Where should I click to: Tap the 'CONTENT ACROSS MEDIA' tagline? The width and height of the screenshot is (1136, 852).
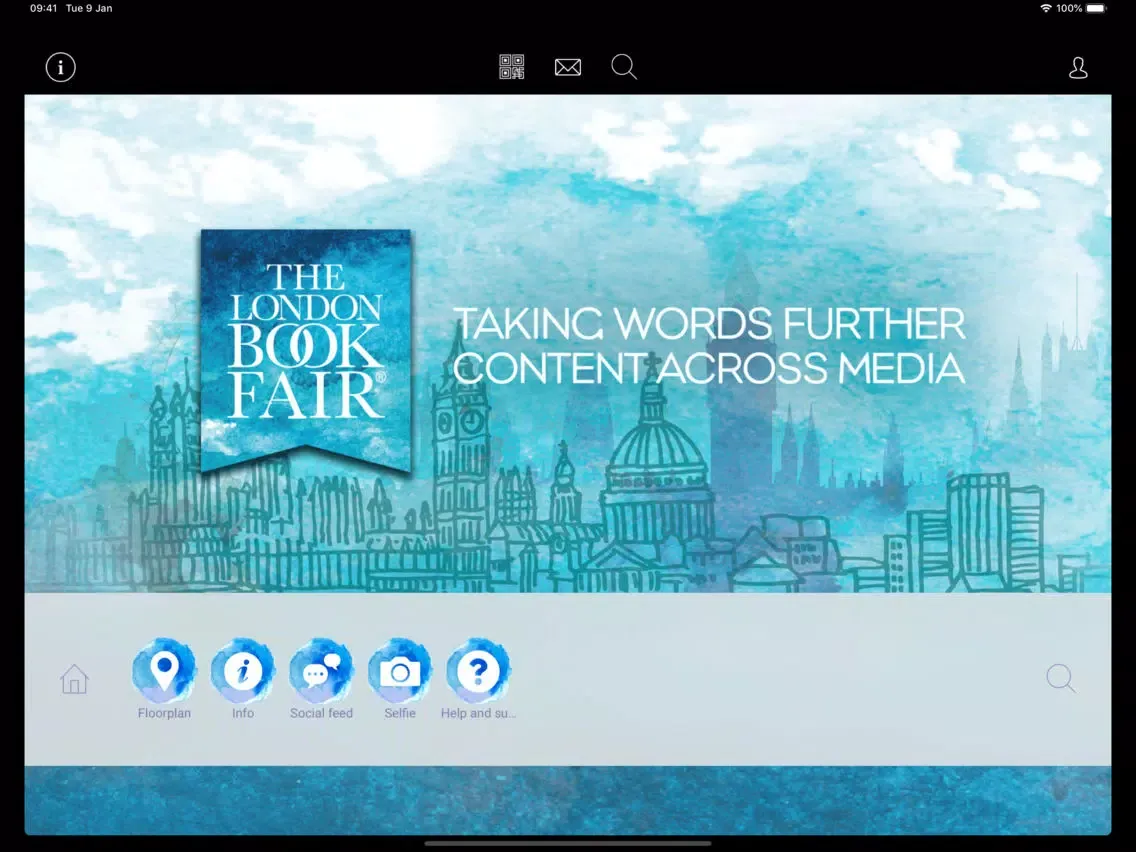tap(709, 367)
